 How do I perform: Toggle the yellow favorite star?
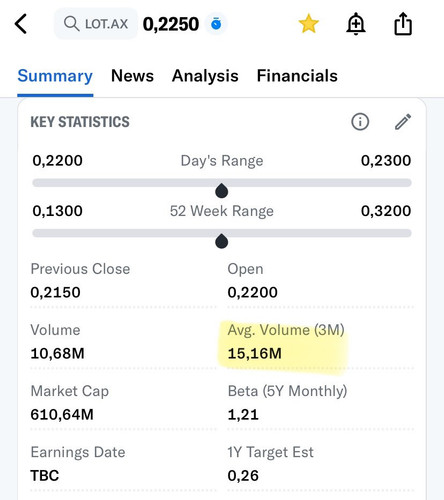309,24
